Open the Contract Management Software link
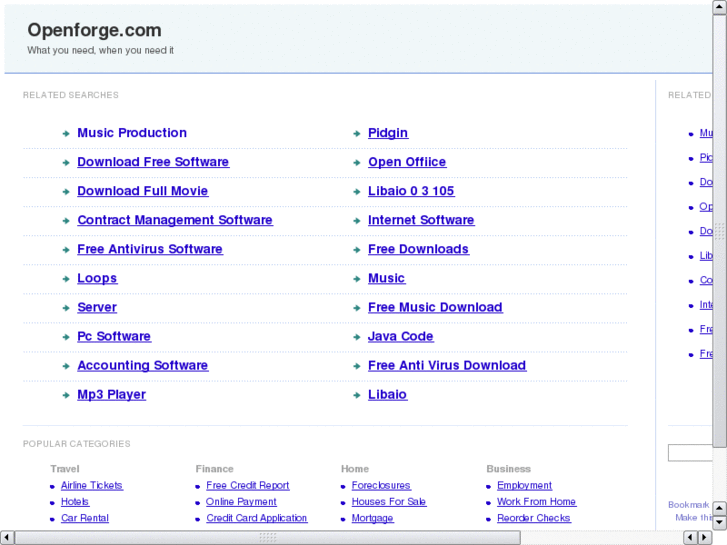The image size is (727, 545). (x=175, y=220)
